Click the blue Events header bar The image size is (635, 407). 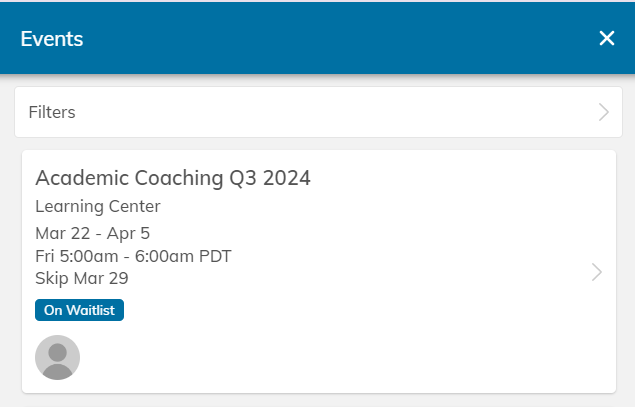click(x=318, y=38)
